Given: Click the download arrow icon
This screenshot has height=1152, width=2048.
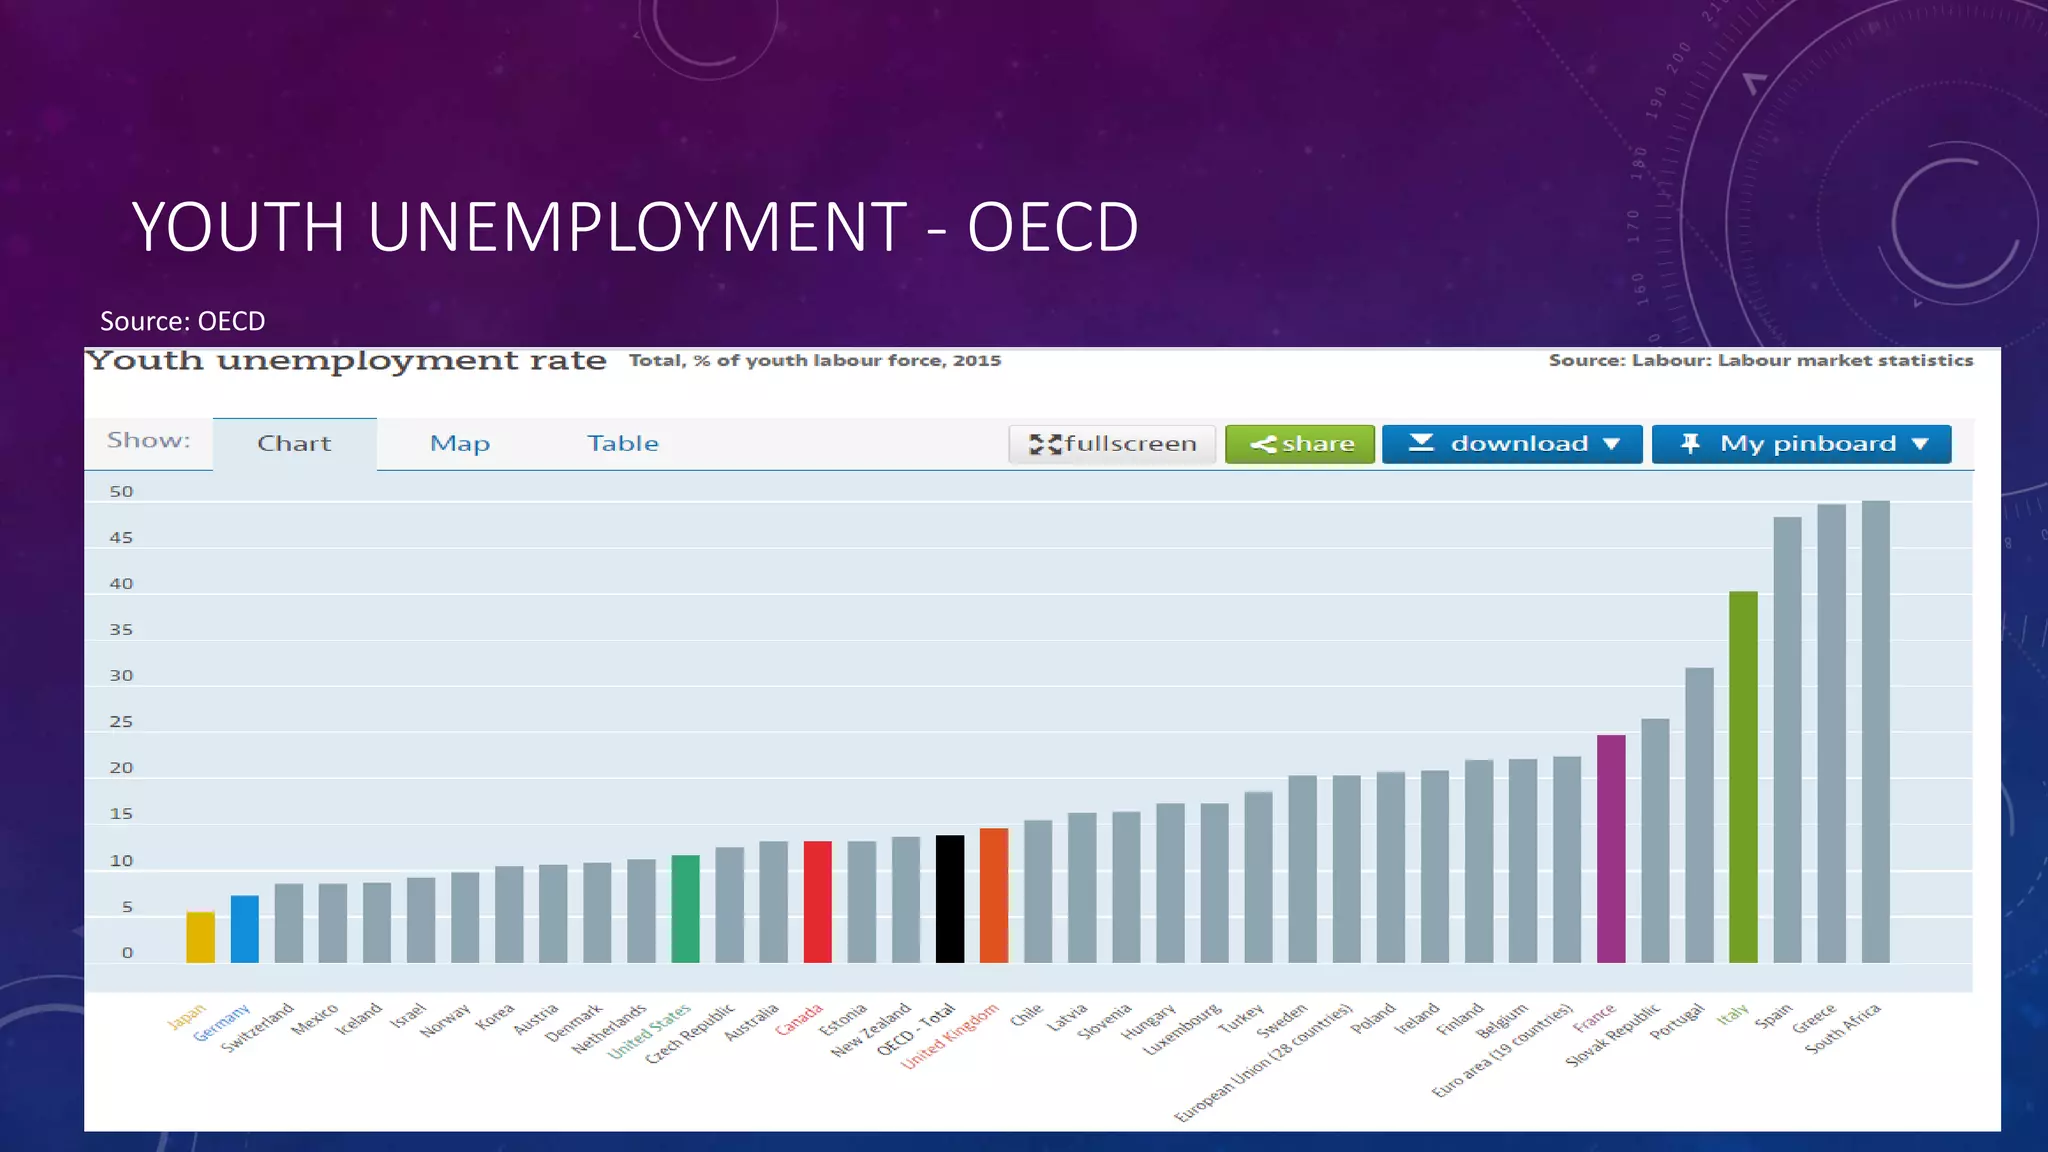Looking at the screenshot, I should [1421, 442].
